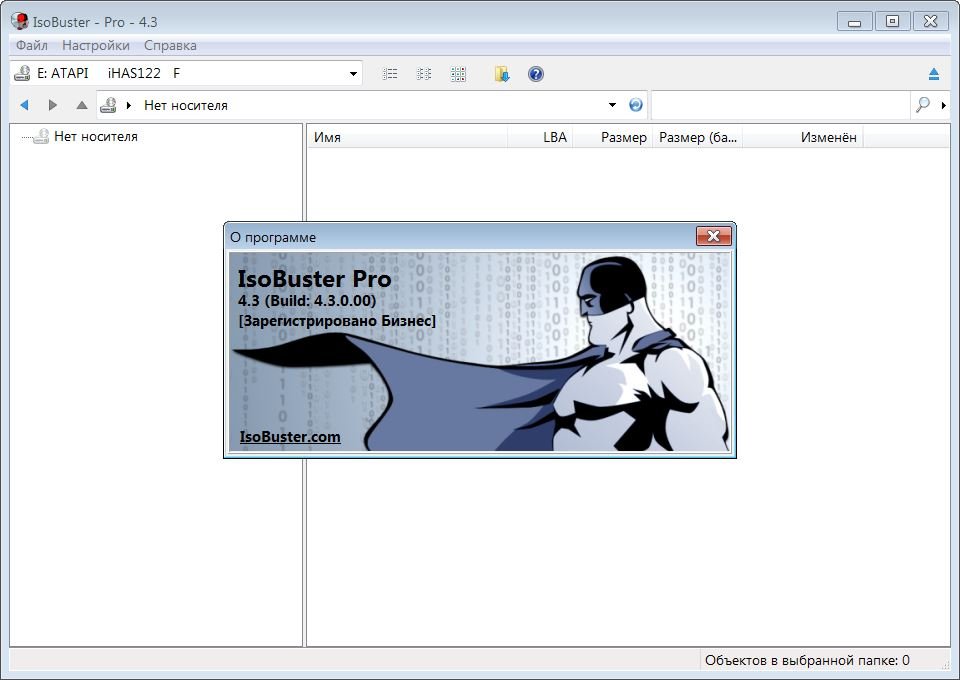Click the IsoBuster Pro title text
960x680 pixels.
click(314, 278)
